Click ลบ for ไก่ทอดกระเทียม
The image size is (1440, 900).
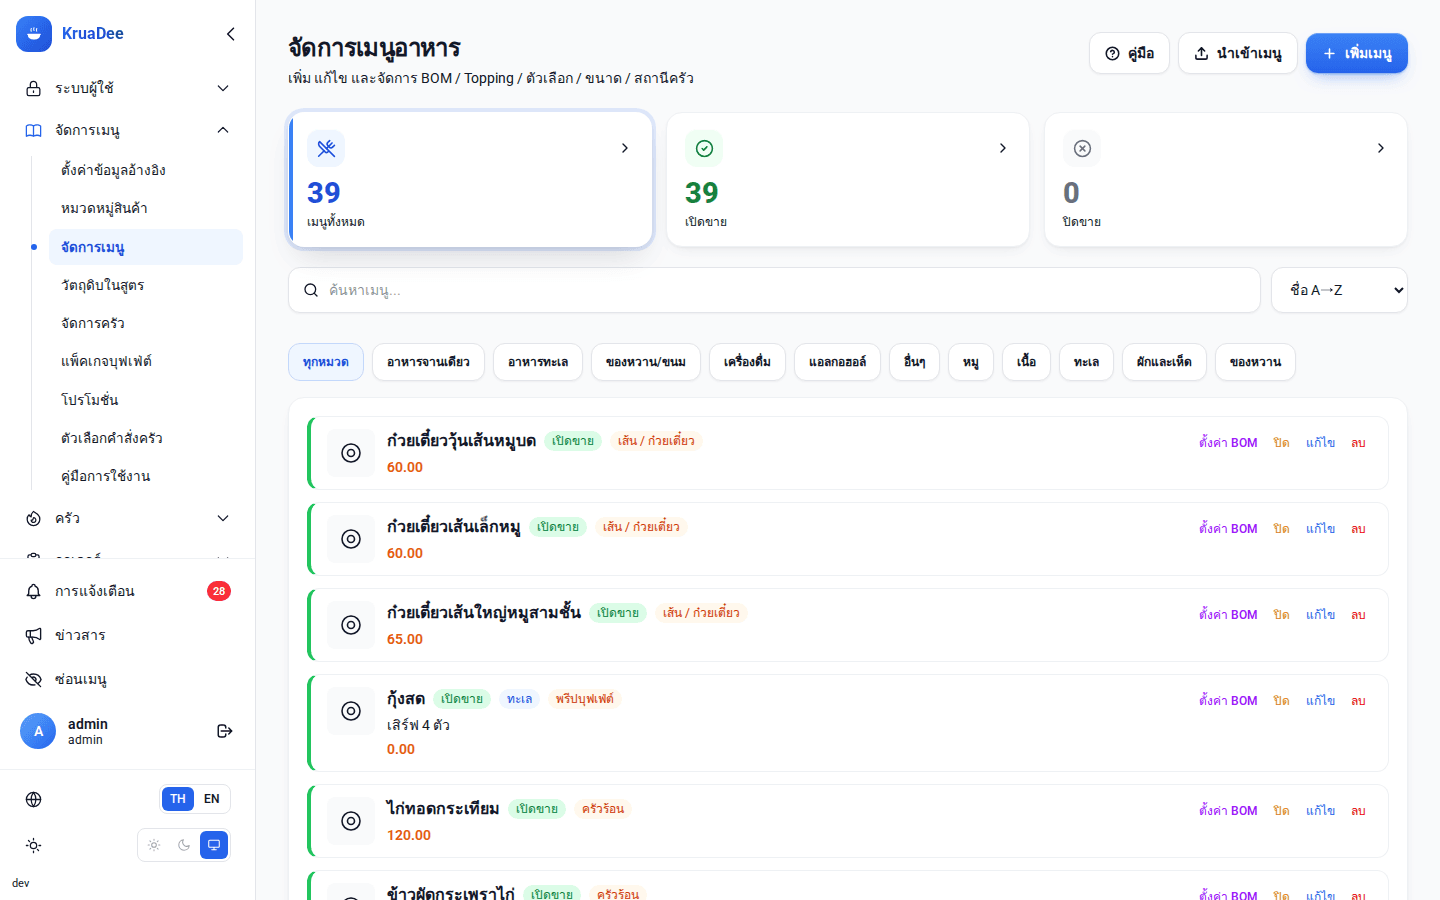[1358, 811]
